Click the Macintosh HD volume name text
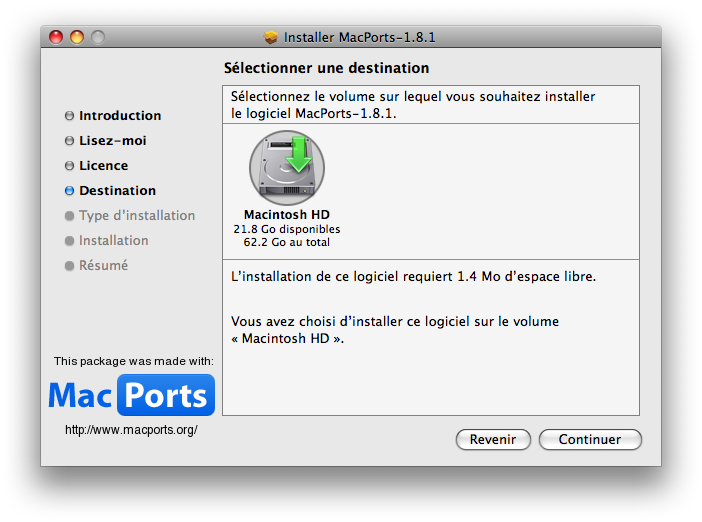Image resolution: width=702 pixels, height=522 pixels. pos(287,215)
